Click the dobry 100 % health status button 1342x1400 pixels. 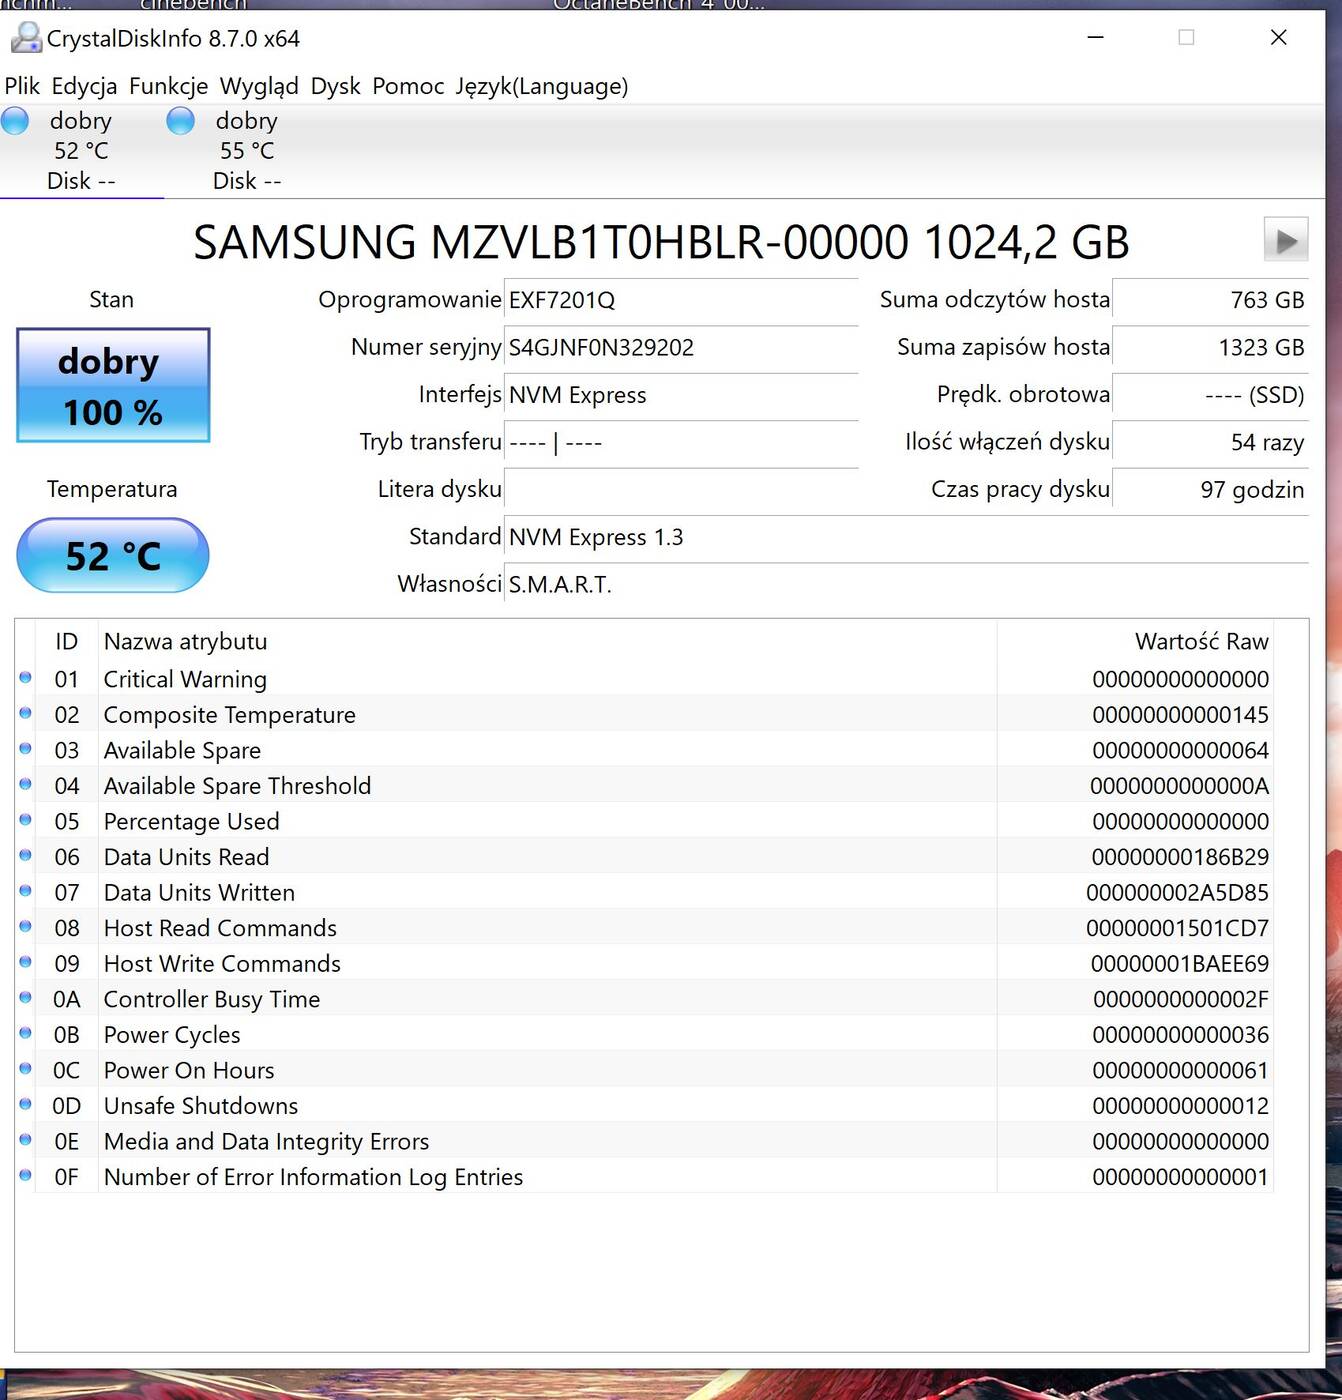(x=113, y=385)
